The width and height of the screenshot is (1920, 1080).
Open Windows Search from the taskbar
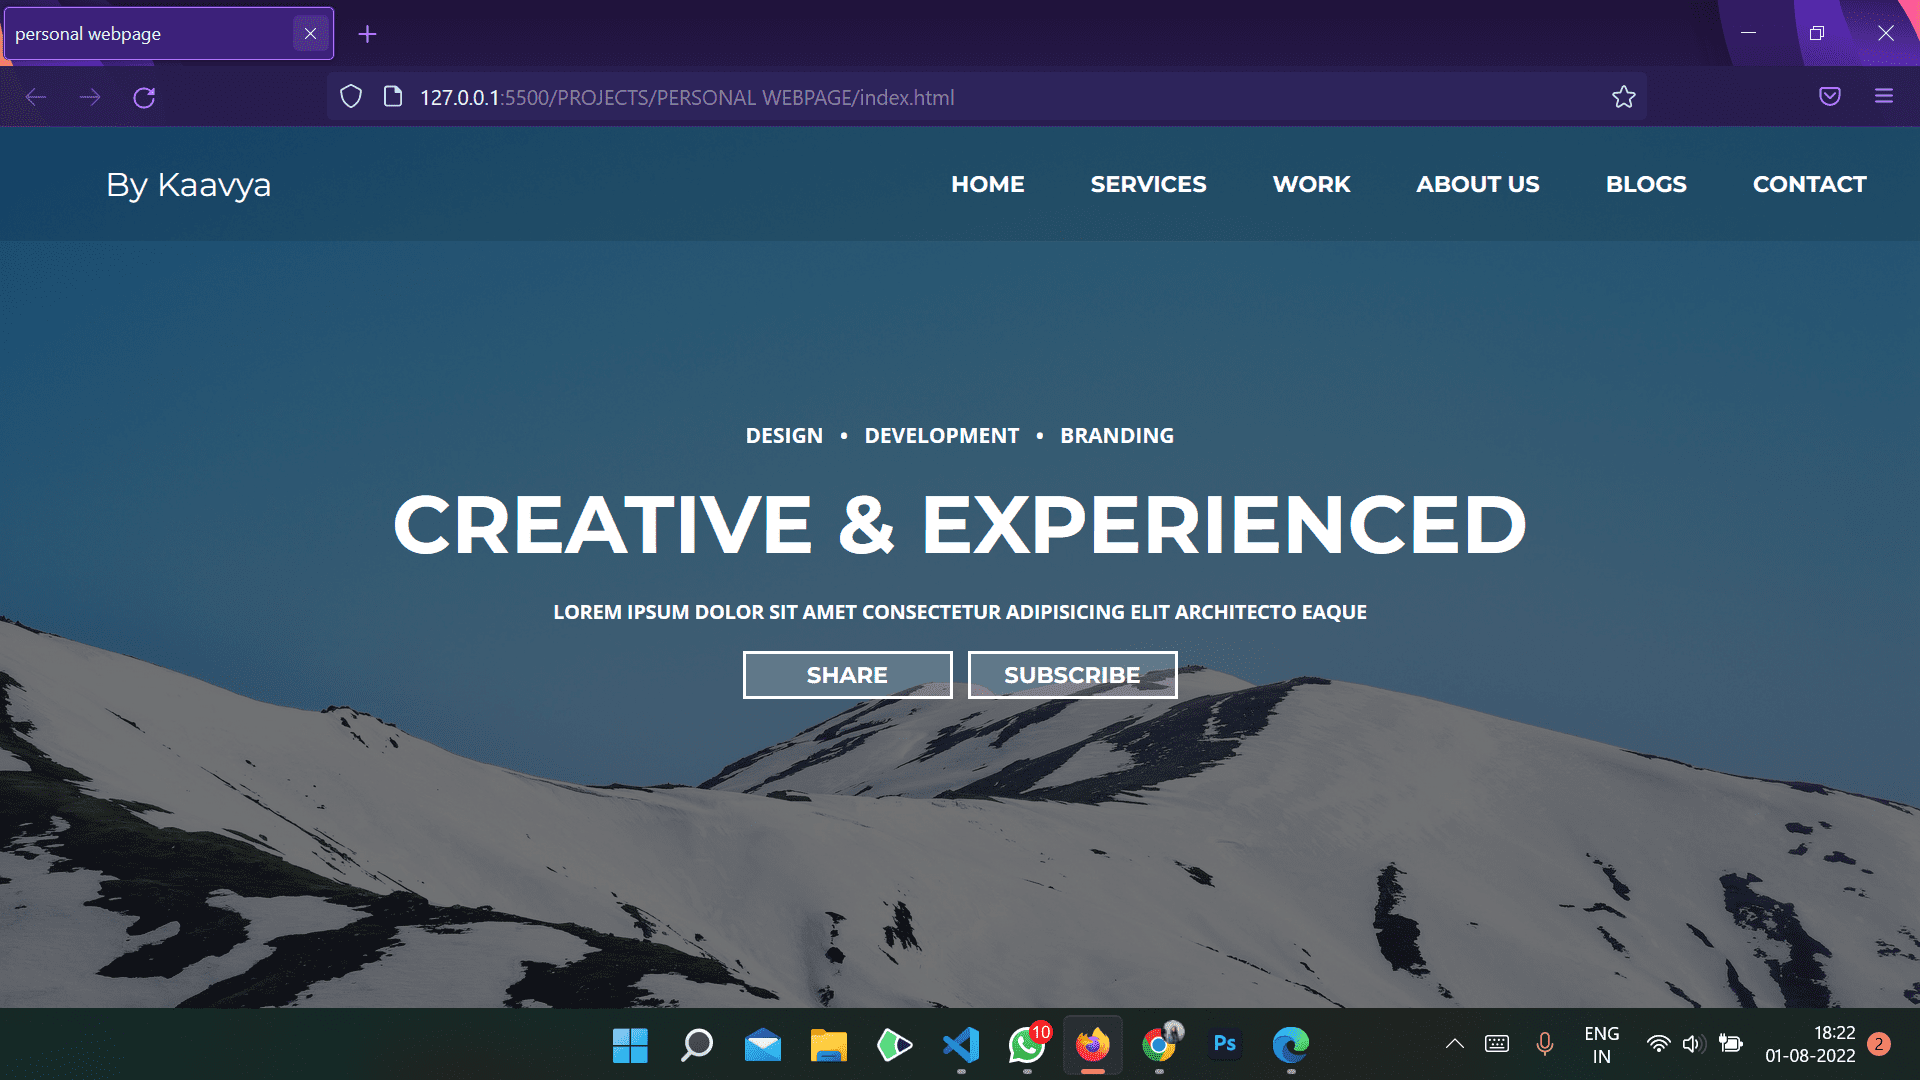pos(696,1045)
